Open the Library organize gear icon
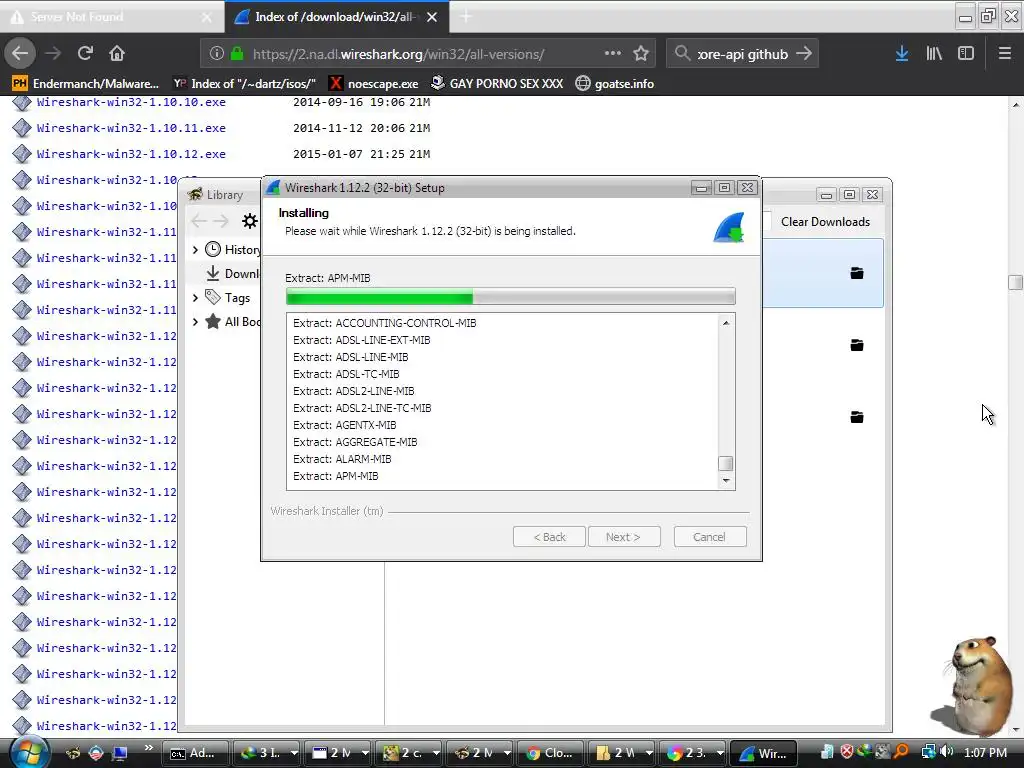The width and height of the screenshot is (1024, 768). click(x=249, y=221)
